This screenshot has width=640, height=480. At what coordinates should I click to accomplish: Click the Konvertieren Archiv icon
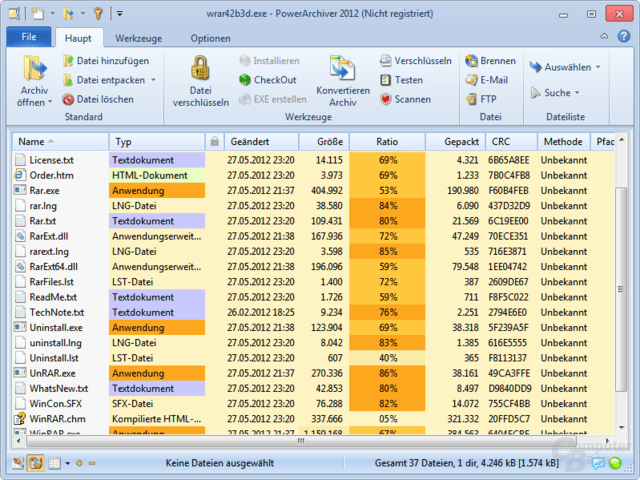pos(342,68)
